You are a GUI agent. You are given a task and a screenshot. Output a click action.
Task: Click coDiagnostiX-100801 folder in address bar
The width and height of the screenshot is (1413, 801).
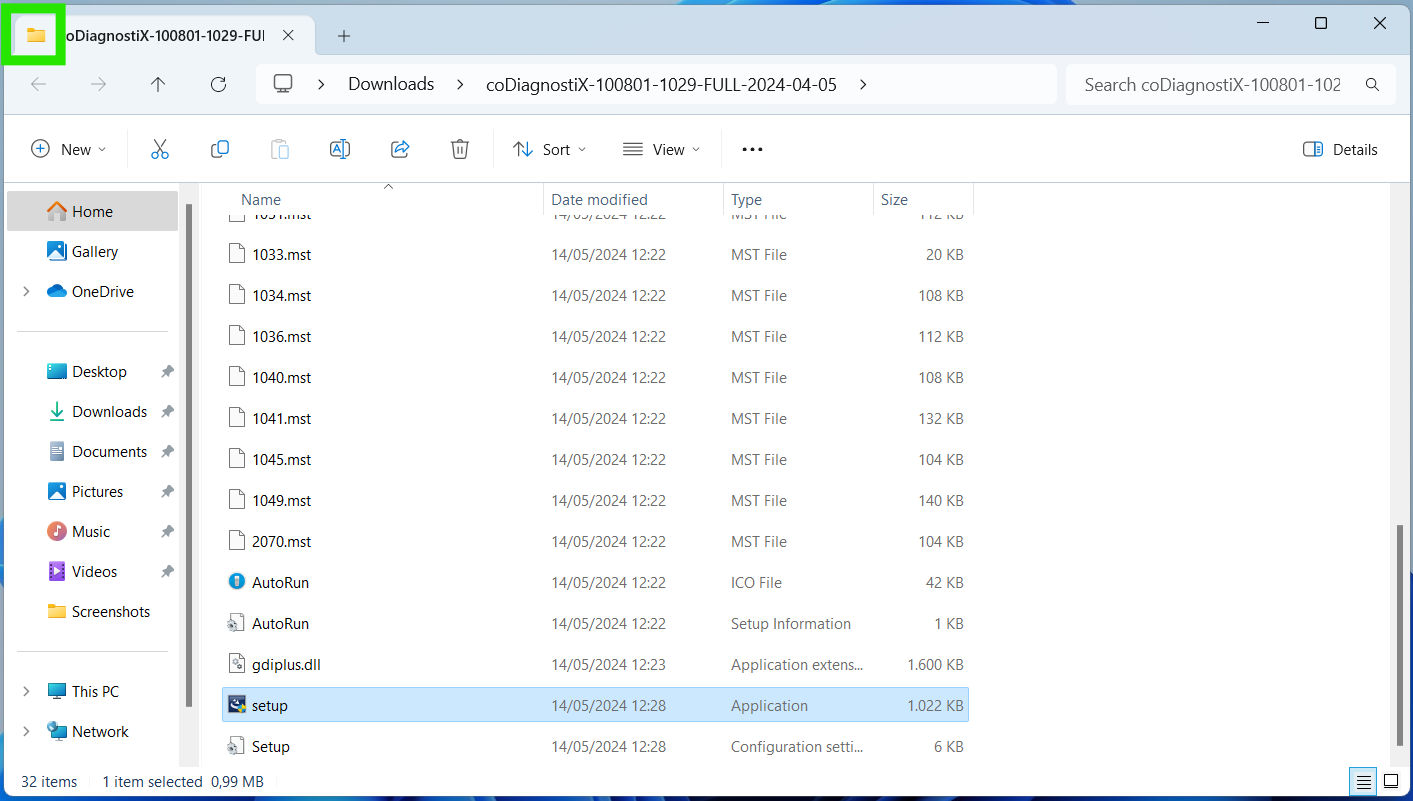pos(661,84)
